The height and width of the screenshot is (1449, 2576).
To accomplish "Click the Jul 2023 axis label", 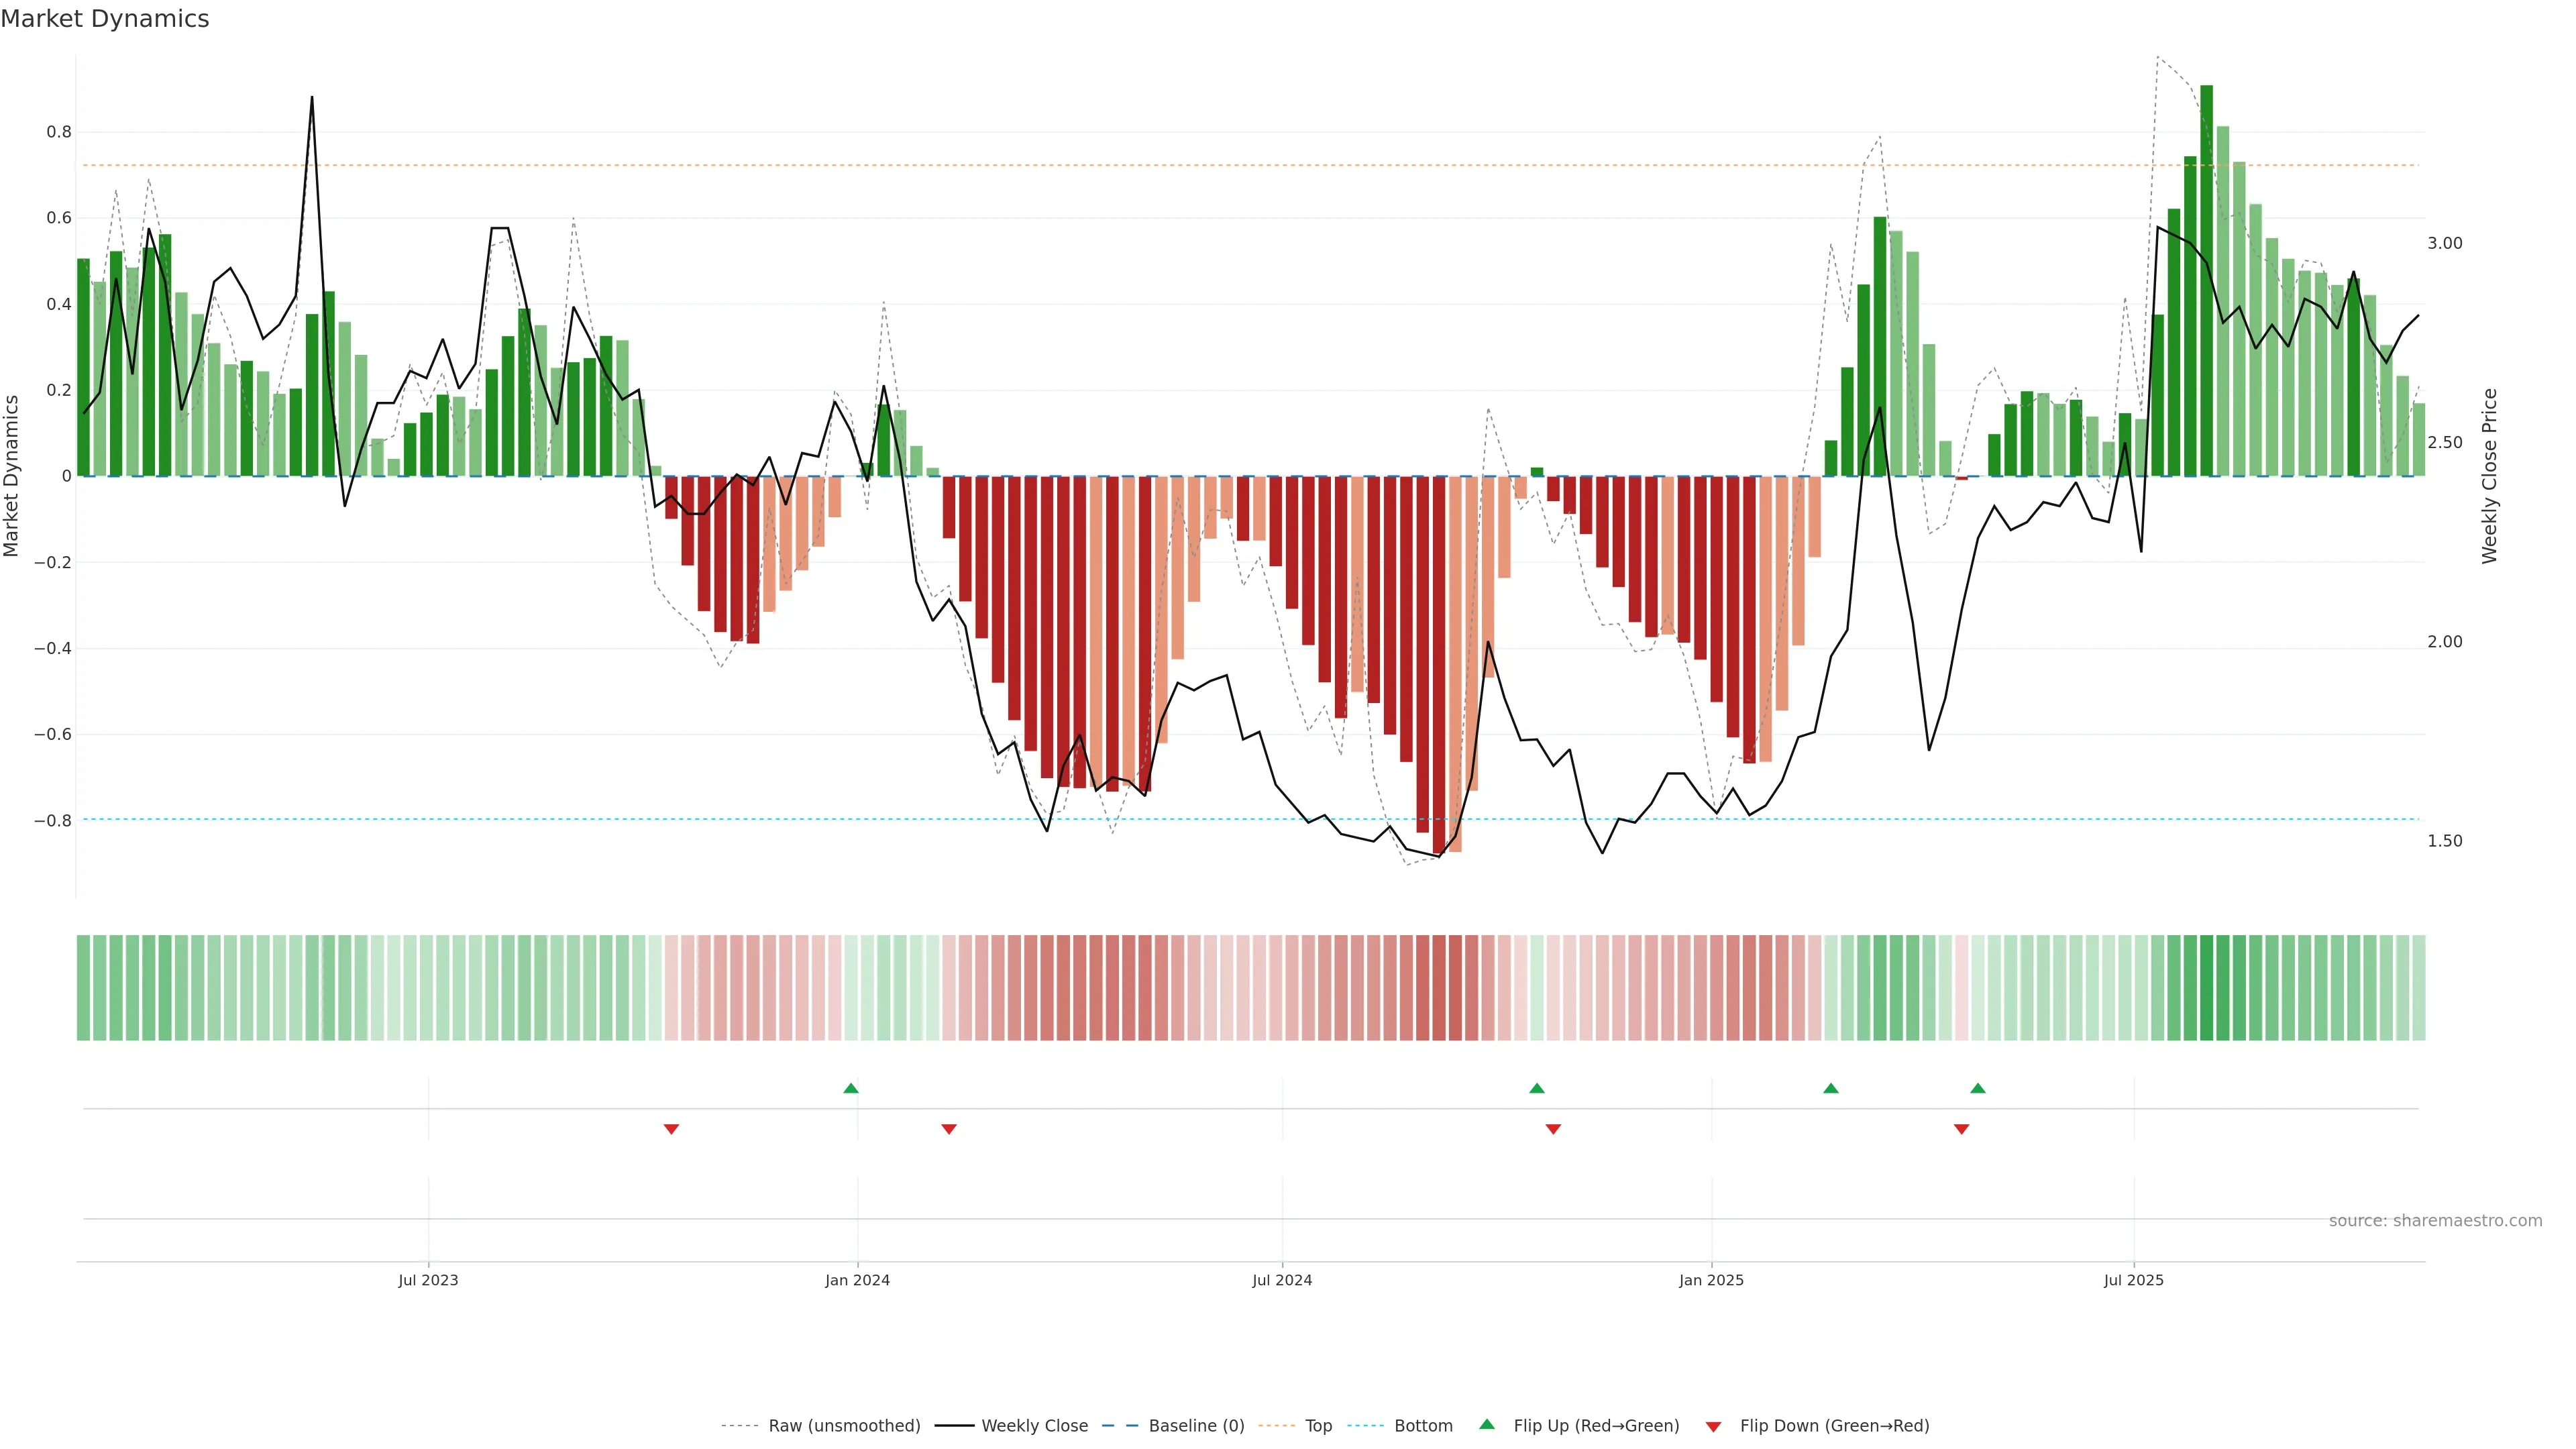I will (x=428, y=1280).
